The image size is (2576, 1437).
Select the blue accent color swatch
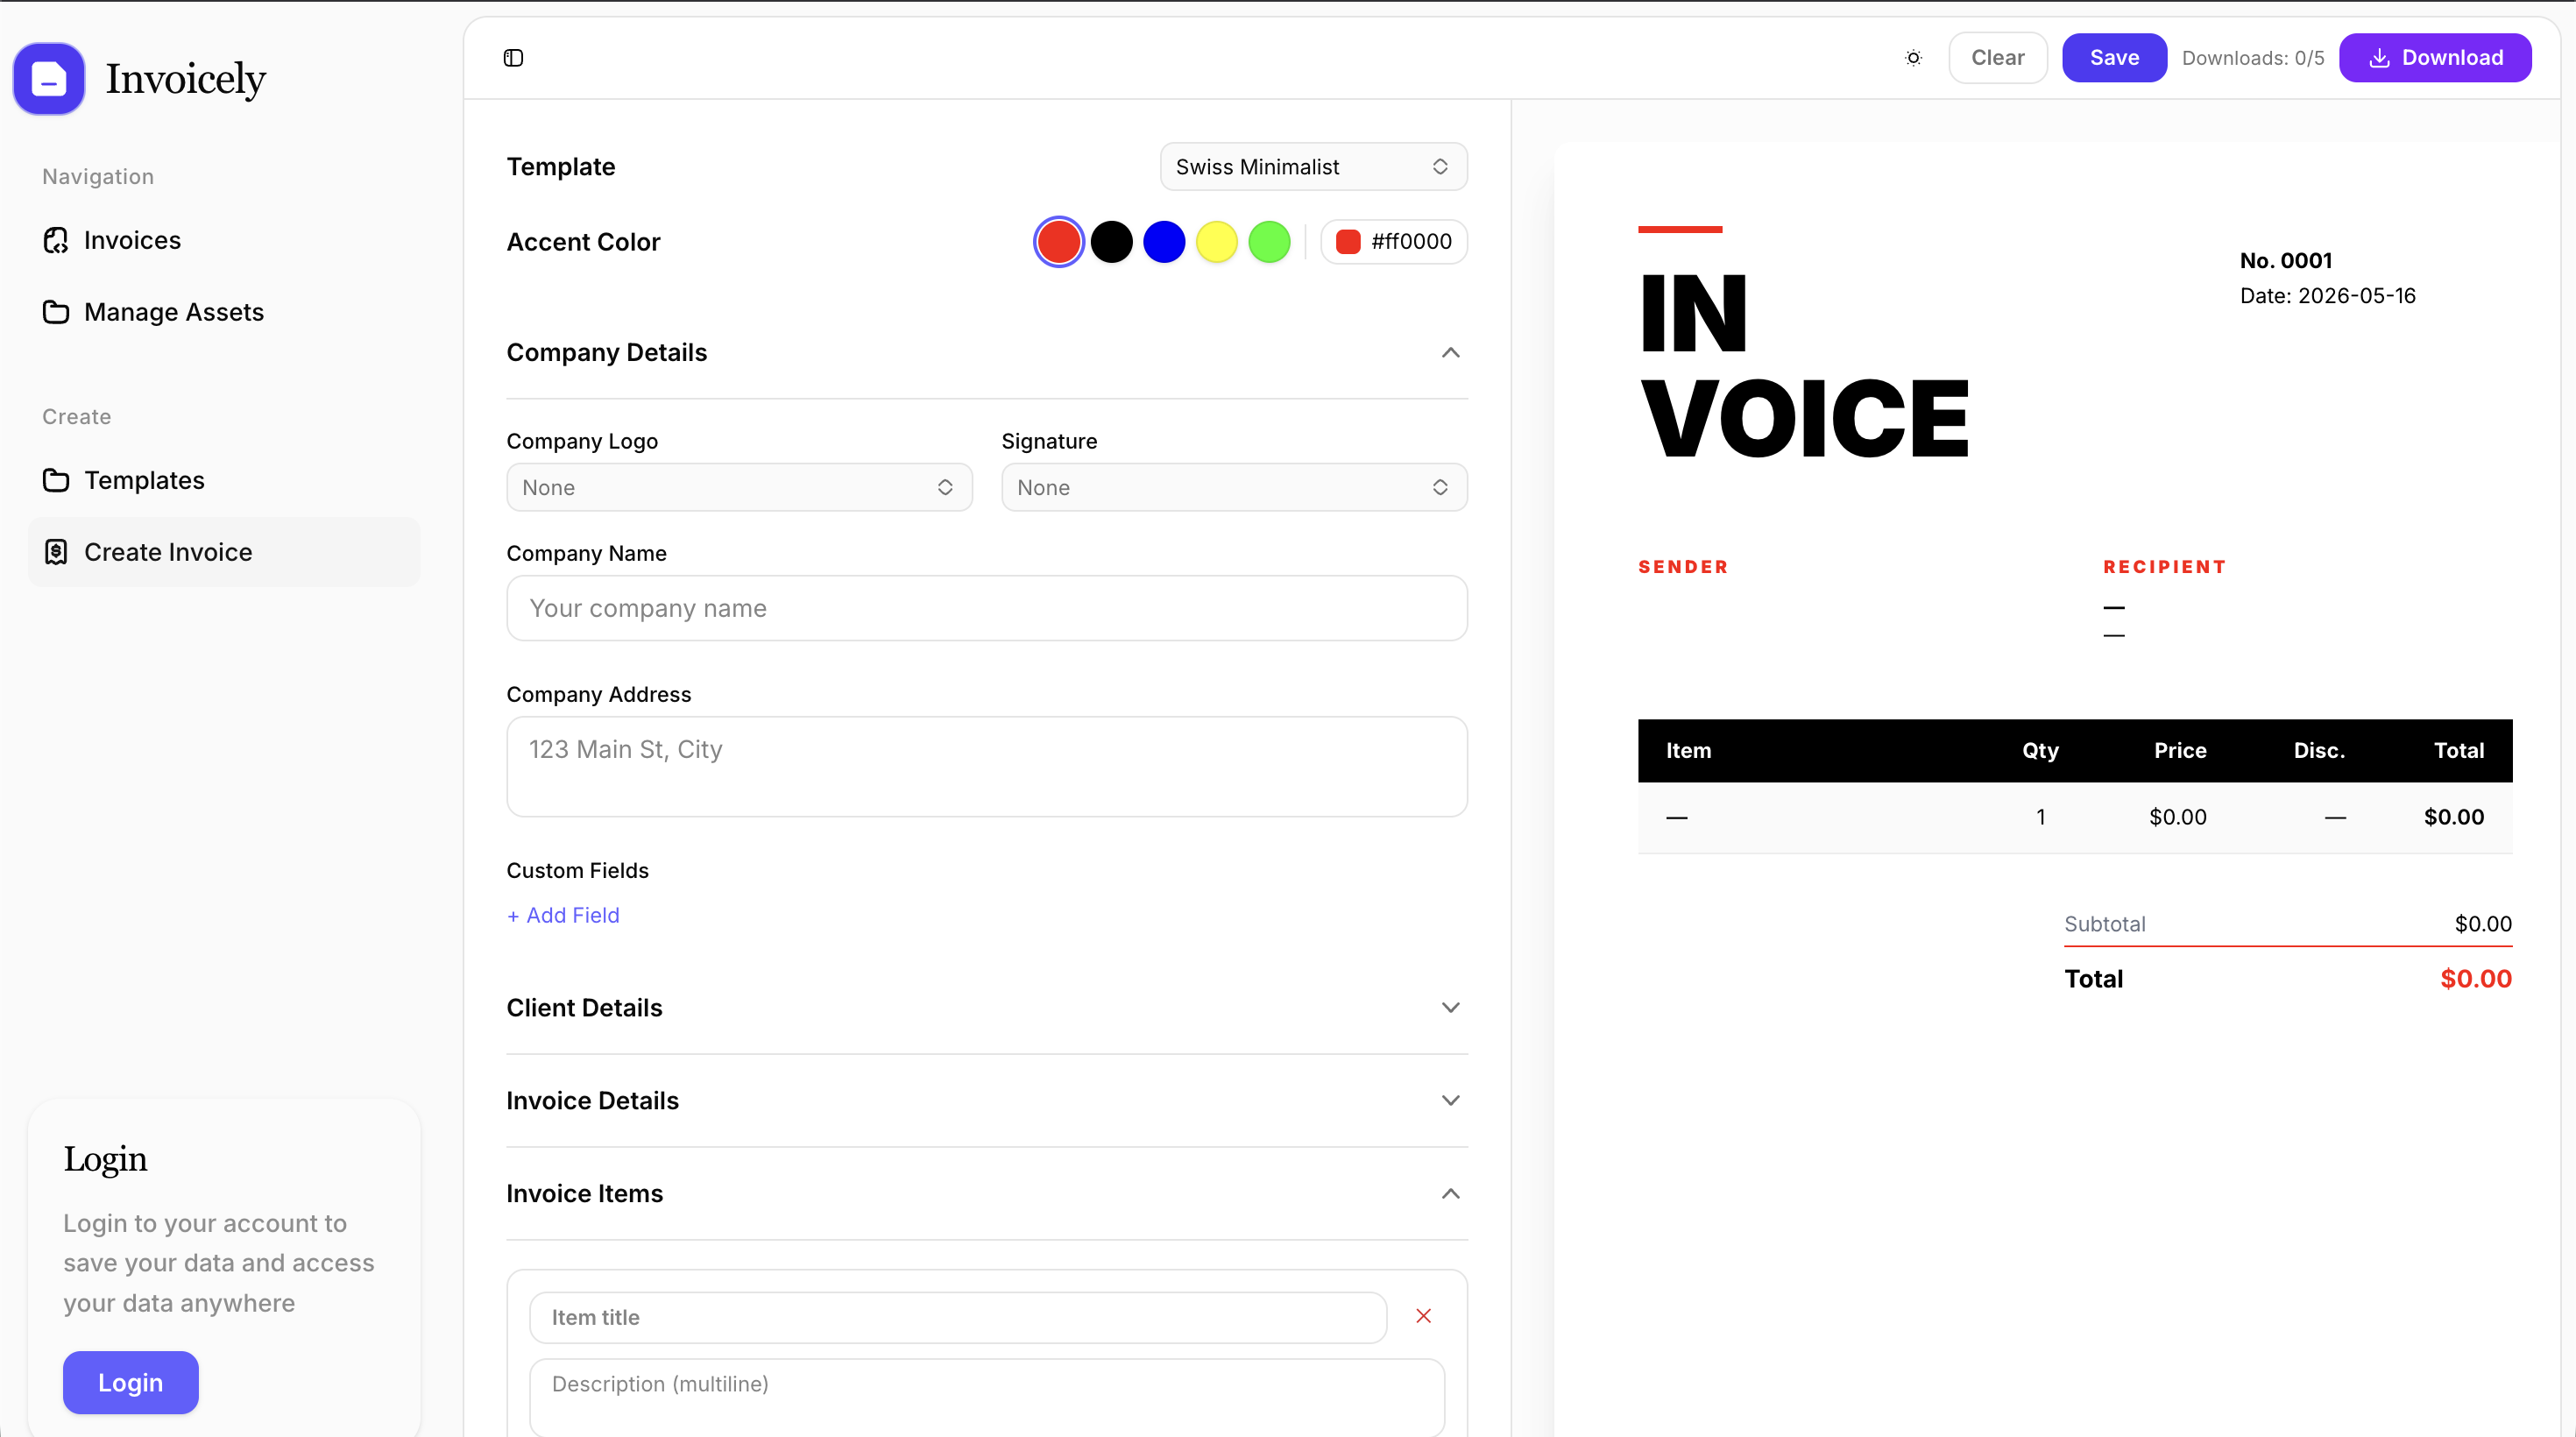tap(1164, 242)
